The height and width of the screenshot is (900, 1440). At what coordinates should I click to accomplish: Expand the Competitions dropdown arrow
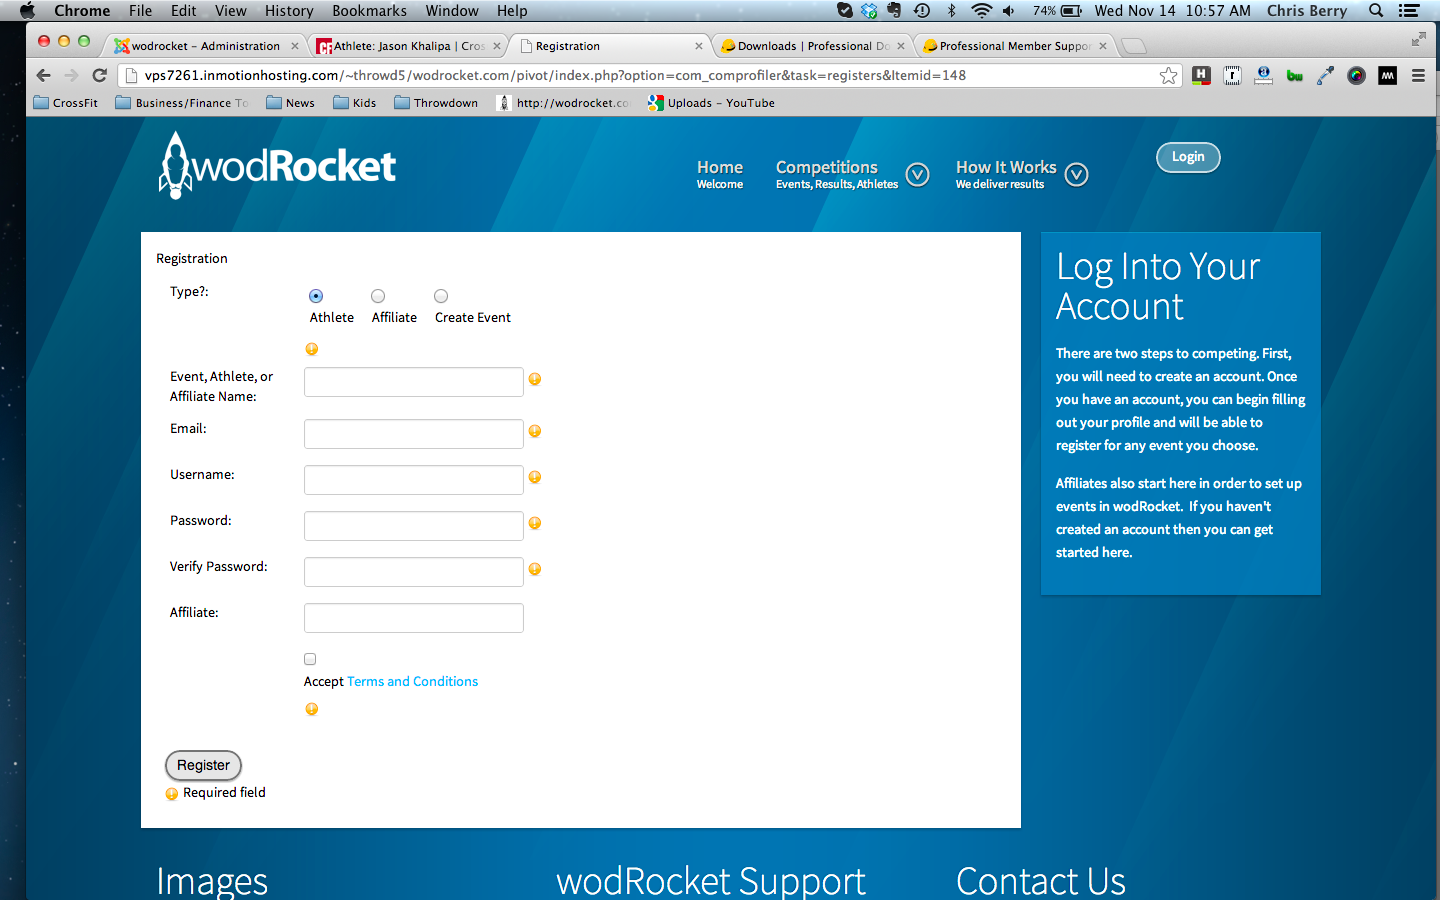[917, 175]
